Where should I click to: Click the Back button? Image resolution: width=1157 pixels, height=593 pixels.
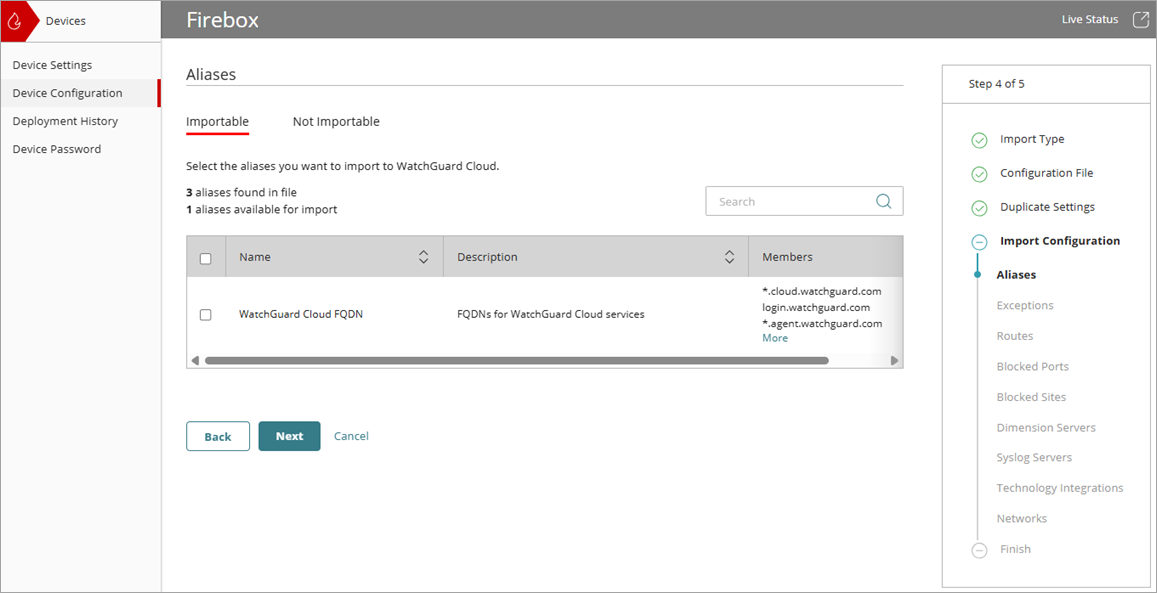point(218,436)
